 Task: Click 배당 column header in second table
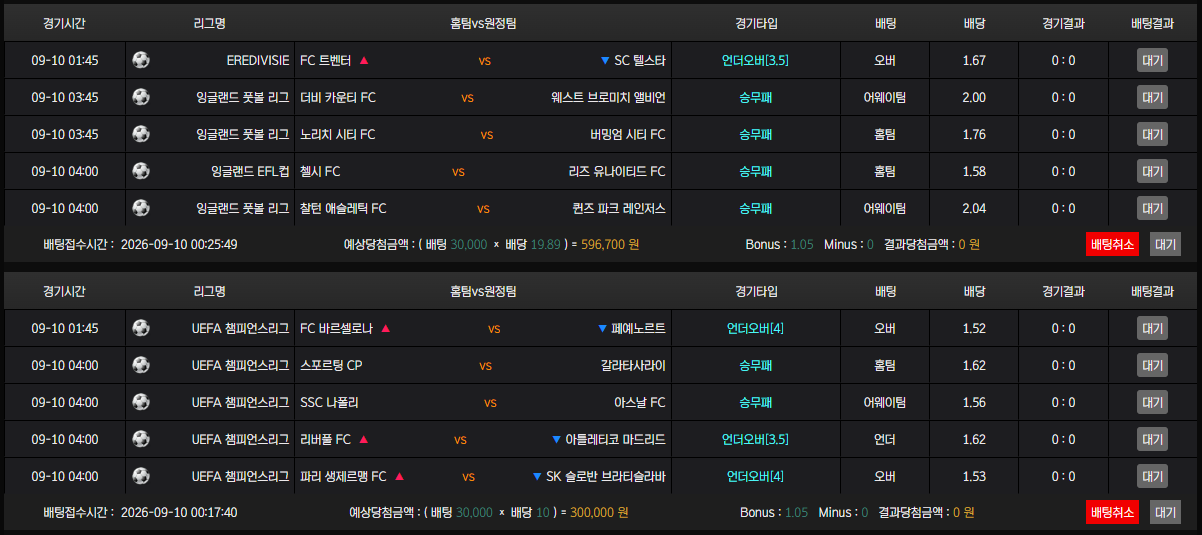pos(975,291)
